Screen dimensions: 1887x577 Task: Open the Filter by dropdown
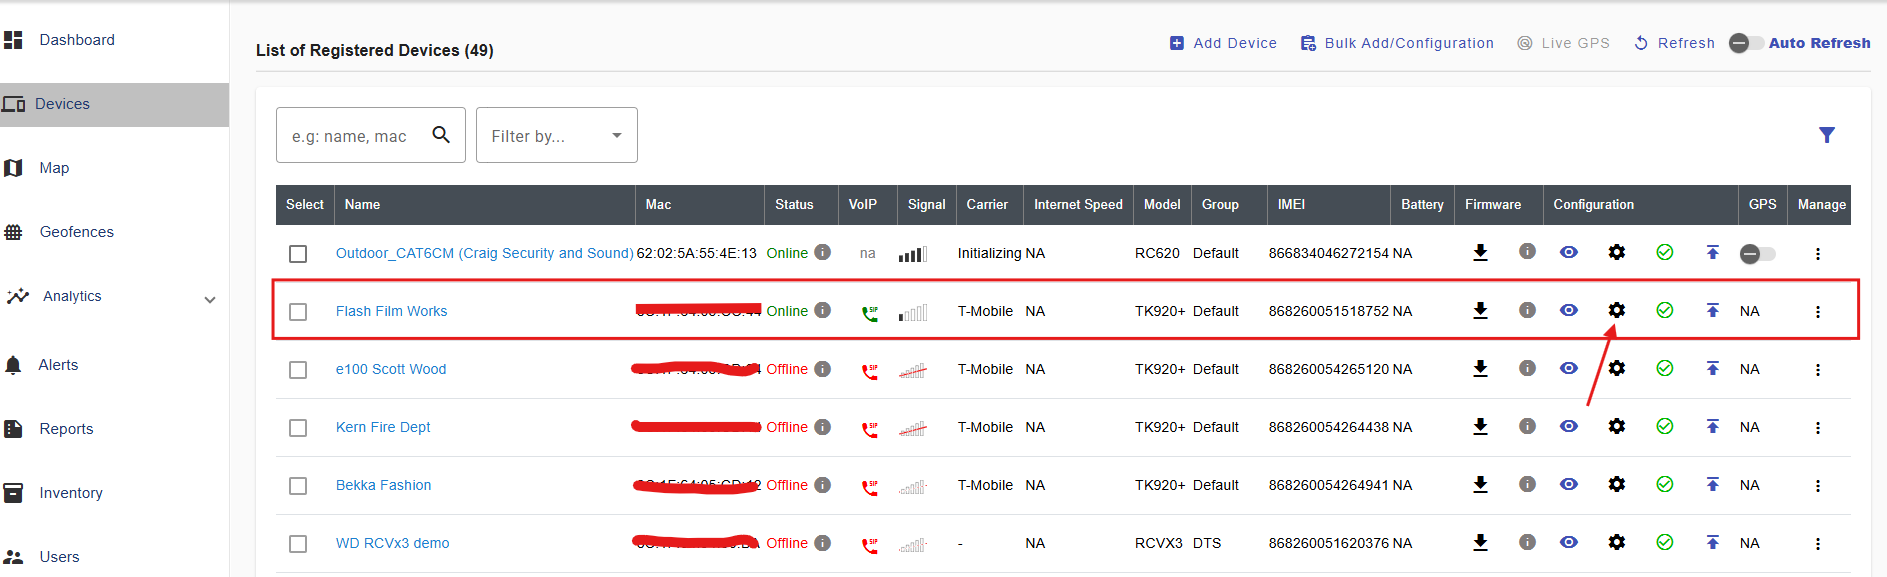(x=556, y=136)
